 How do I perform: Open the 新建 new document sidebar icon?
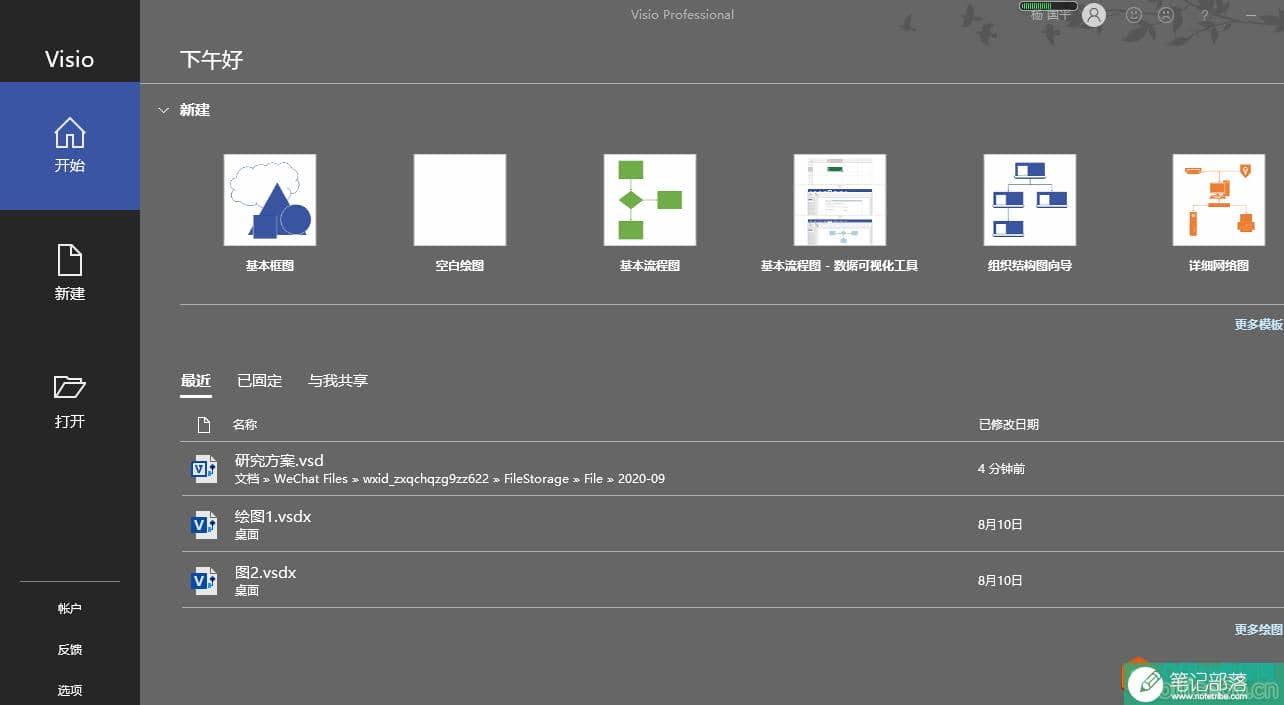[x=70, y=260]
